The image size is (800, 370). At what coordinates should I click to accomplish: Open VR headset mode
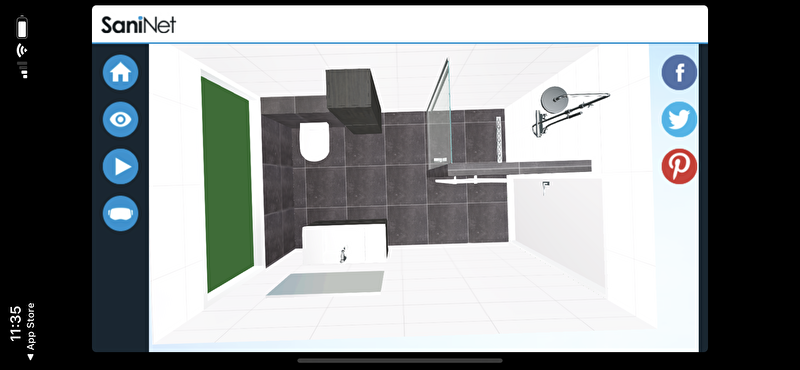pos(120,213)
